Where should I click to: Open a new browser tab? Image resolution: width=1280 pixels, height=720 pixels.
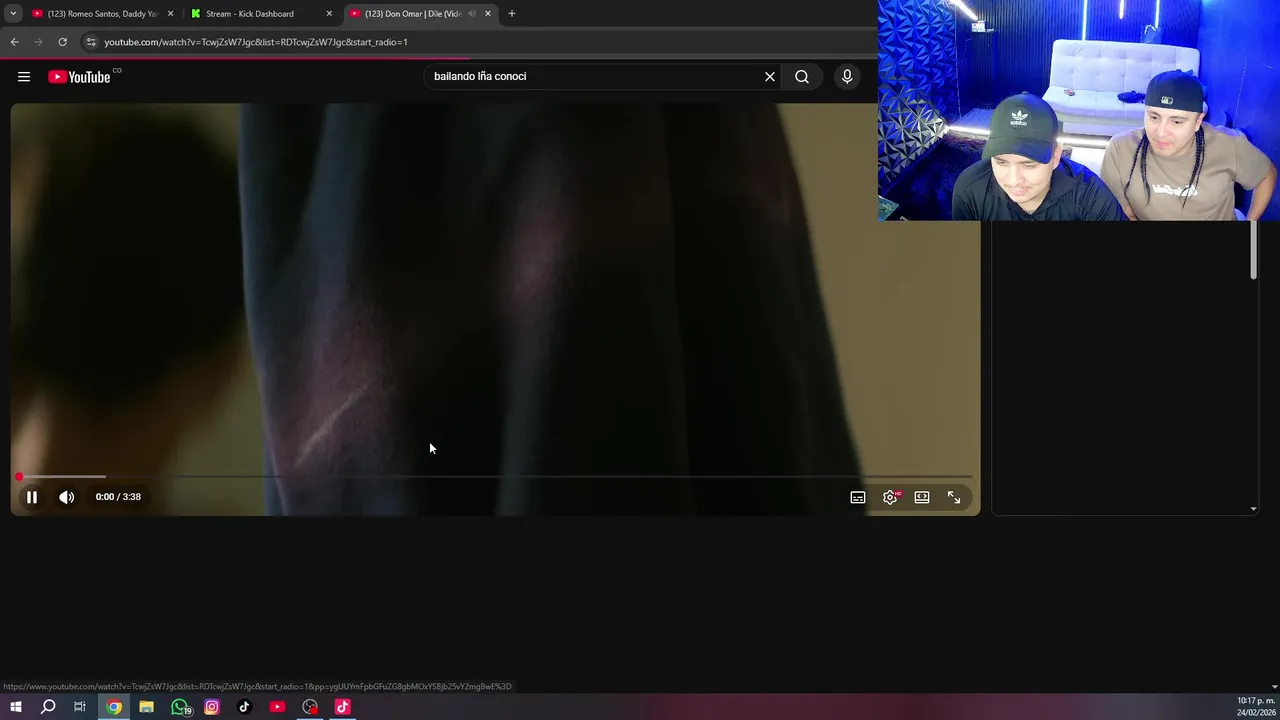click(x=512, y=14)
